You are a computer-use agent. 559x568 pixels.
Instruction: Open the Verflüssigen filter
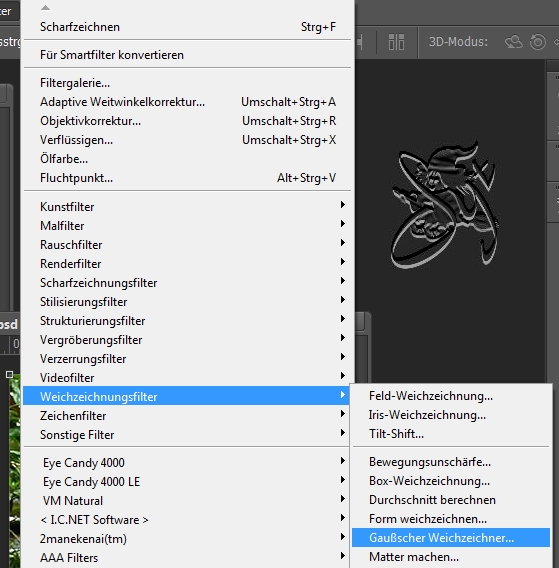click(187, 140)
